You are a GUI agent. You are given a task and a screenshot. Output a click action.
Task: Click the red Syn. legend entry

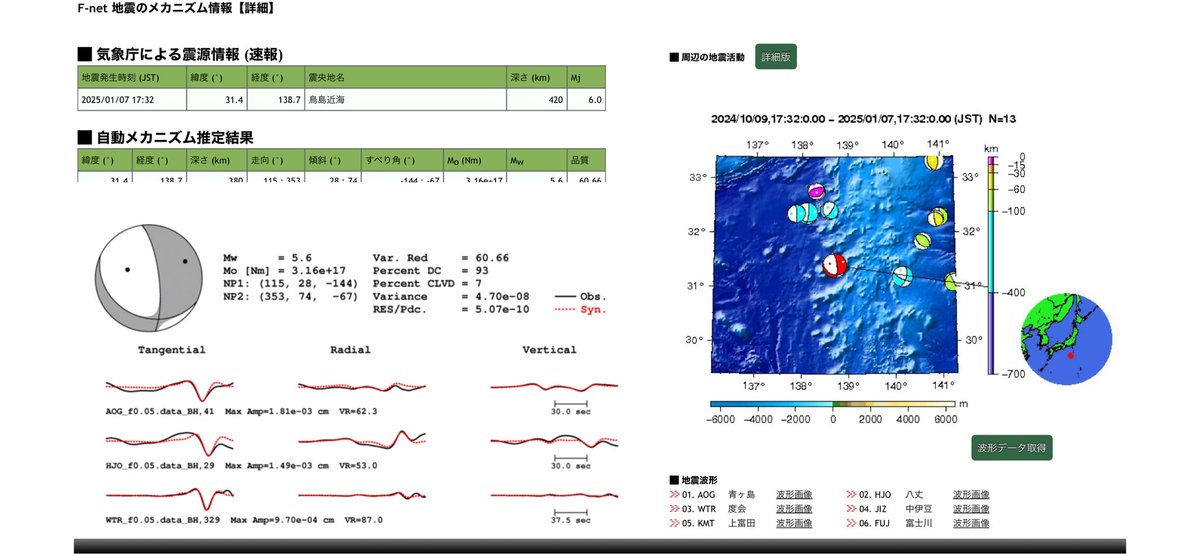tap(581, 310)
